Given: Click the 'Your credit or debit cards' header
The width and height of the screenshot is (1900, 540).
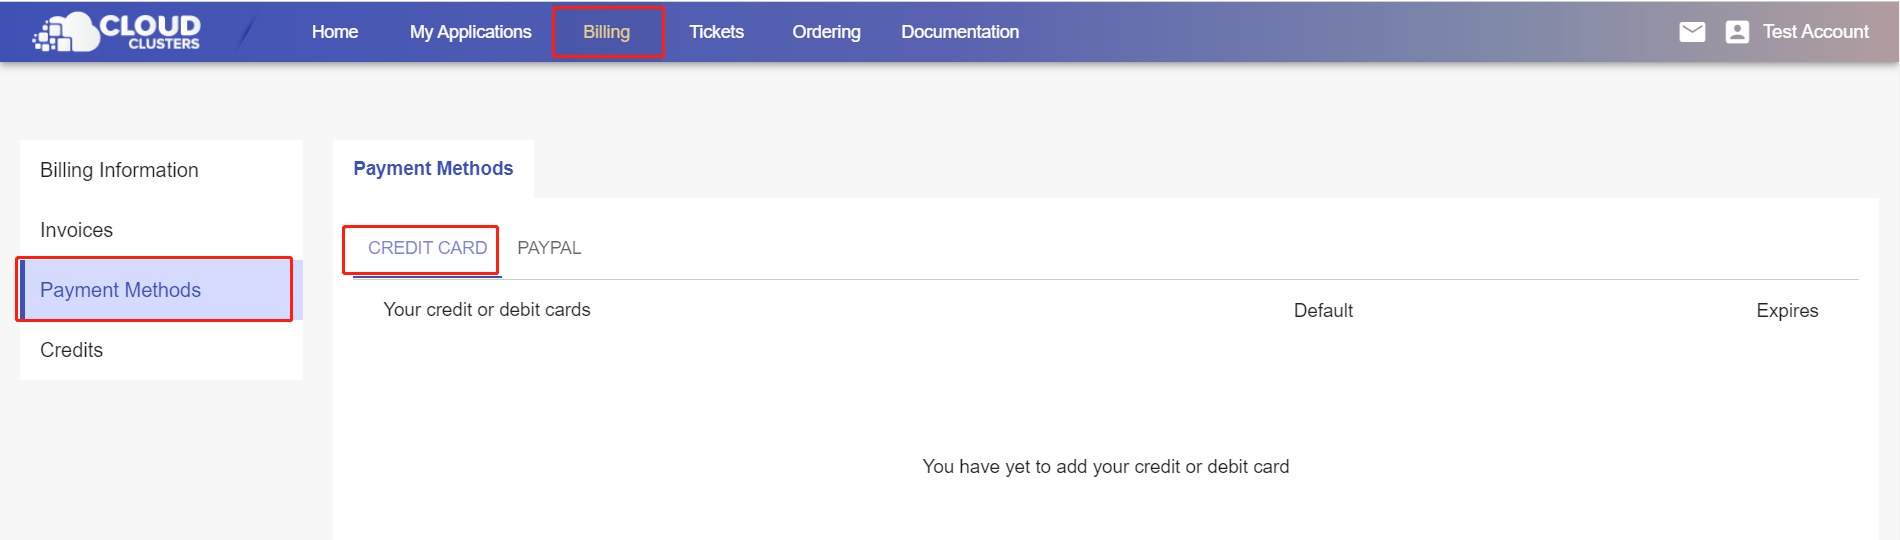Looking at the screenshot, I should click(x=487, y=310).
